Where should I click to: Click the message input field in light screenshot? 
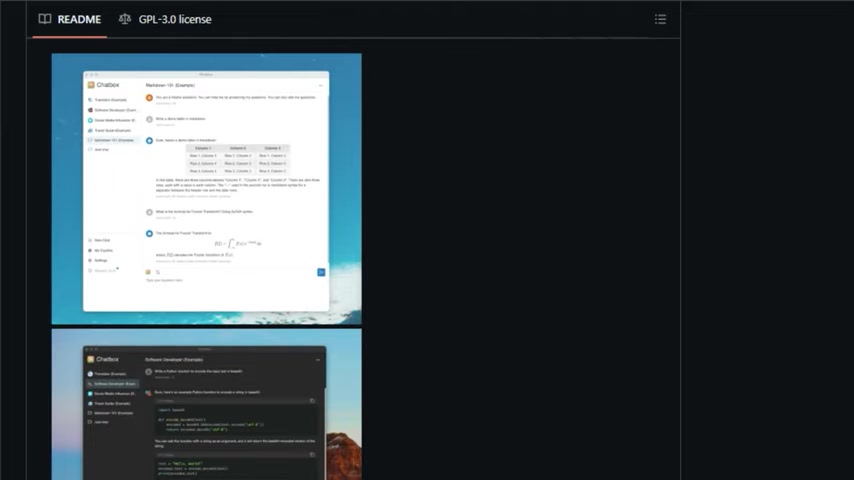pyautogui.click(x=229, y=281)
